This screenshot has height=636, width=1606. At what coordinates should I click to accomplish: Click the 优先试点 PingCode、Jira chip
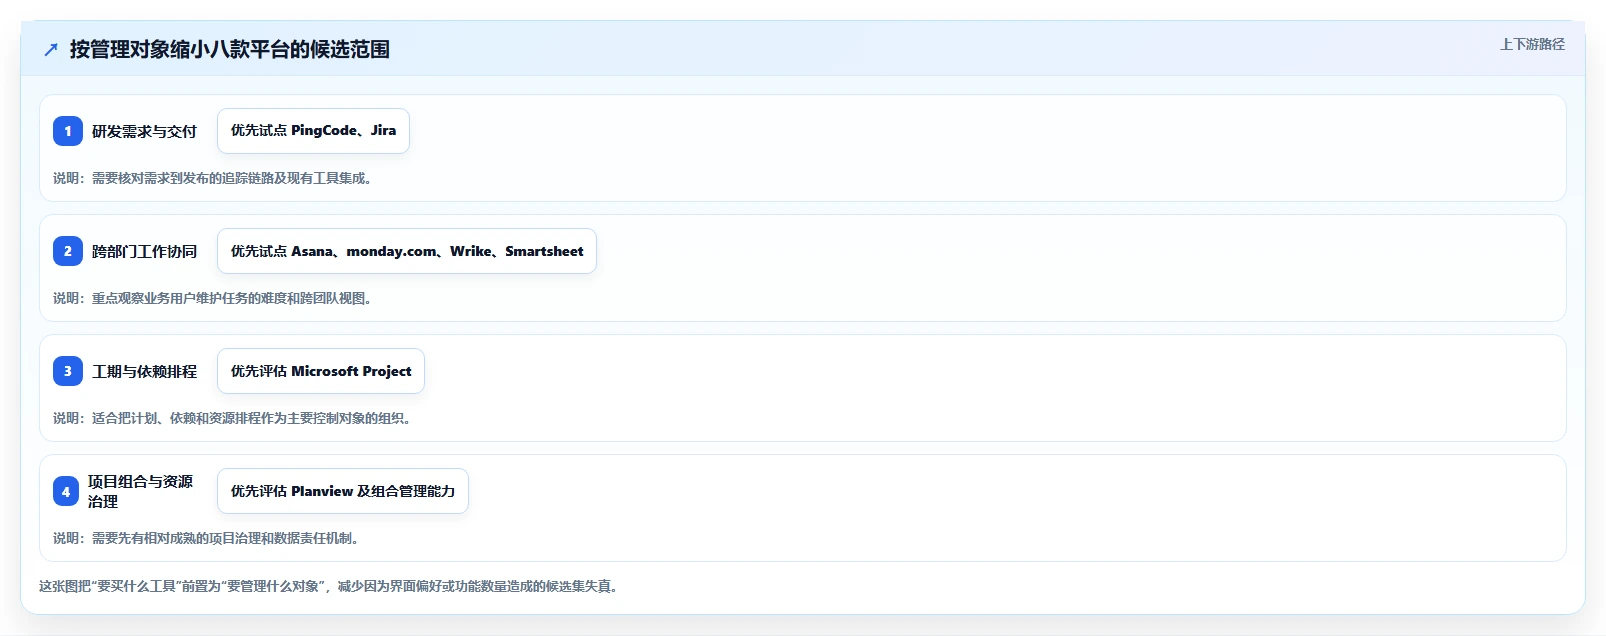313,131
